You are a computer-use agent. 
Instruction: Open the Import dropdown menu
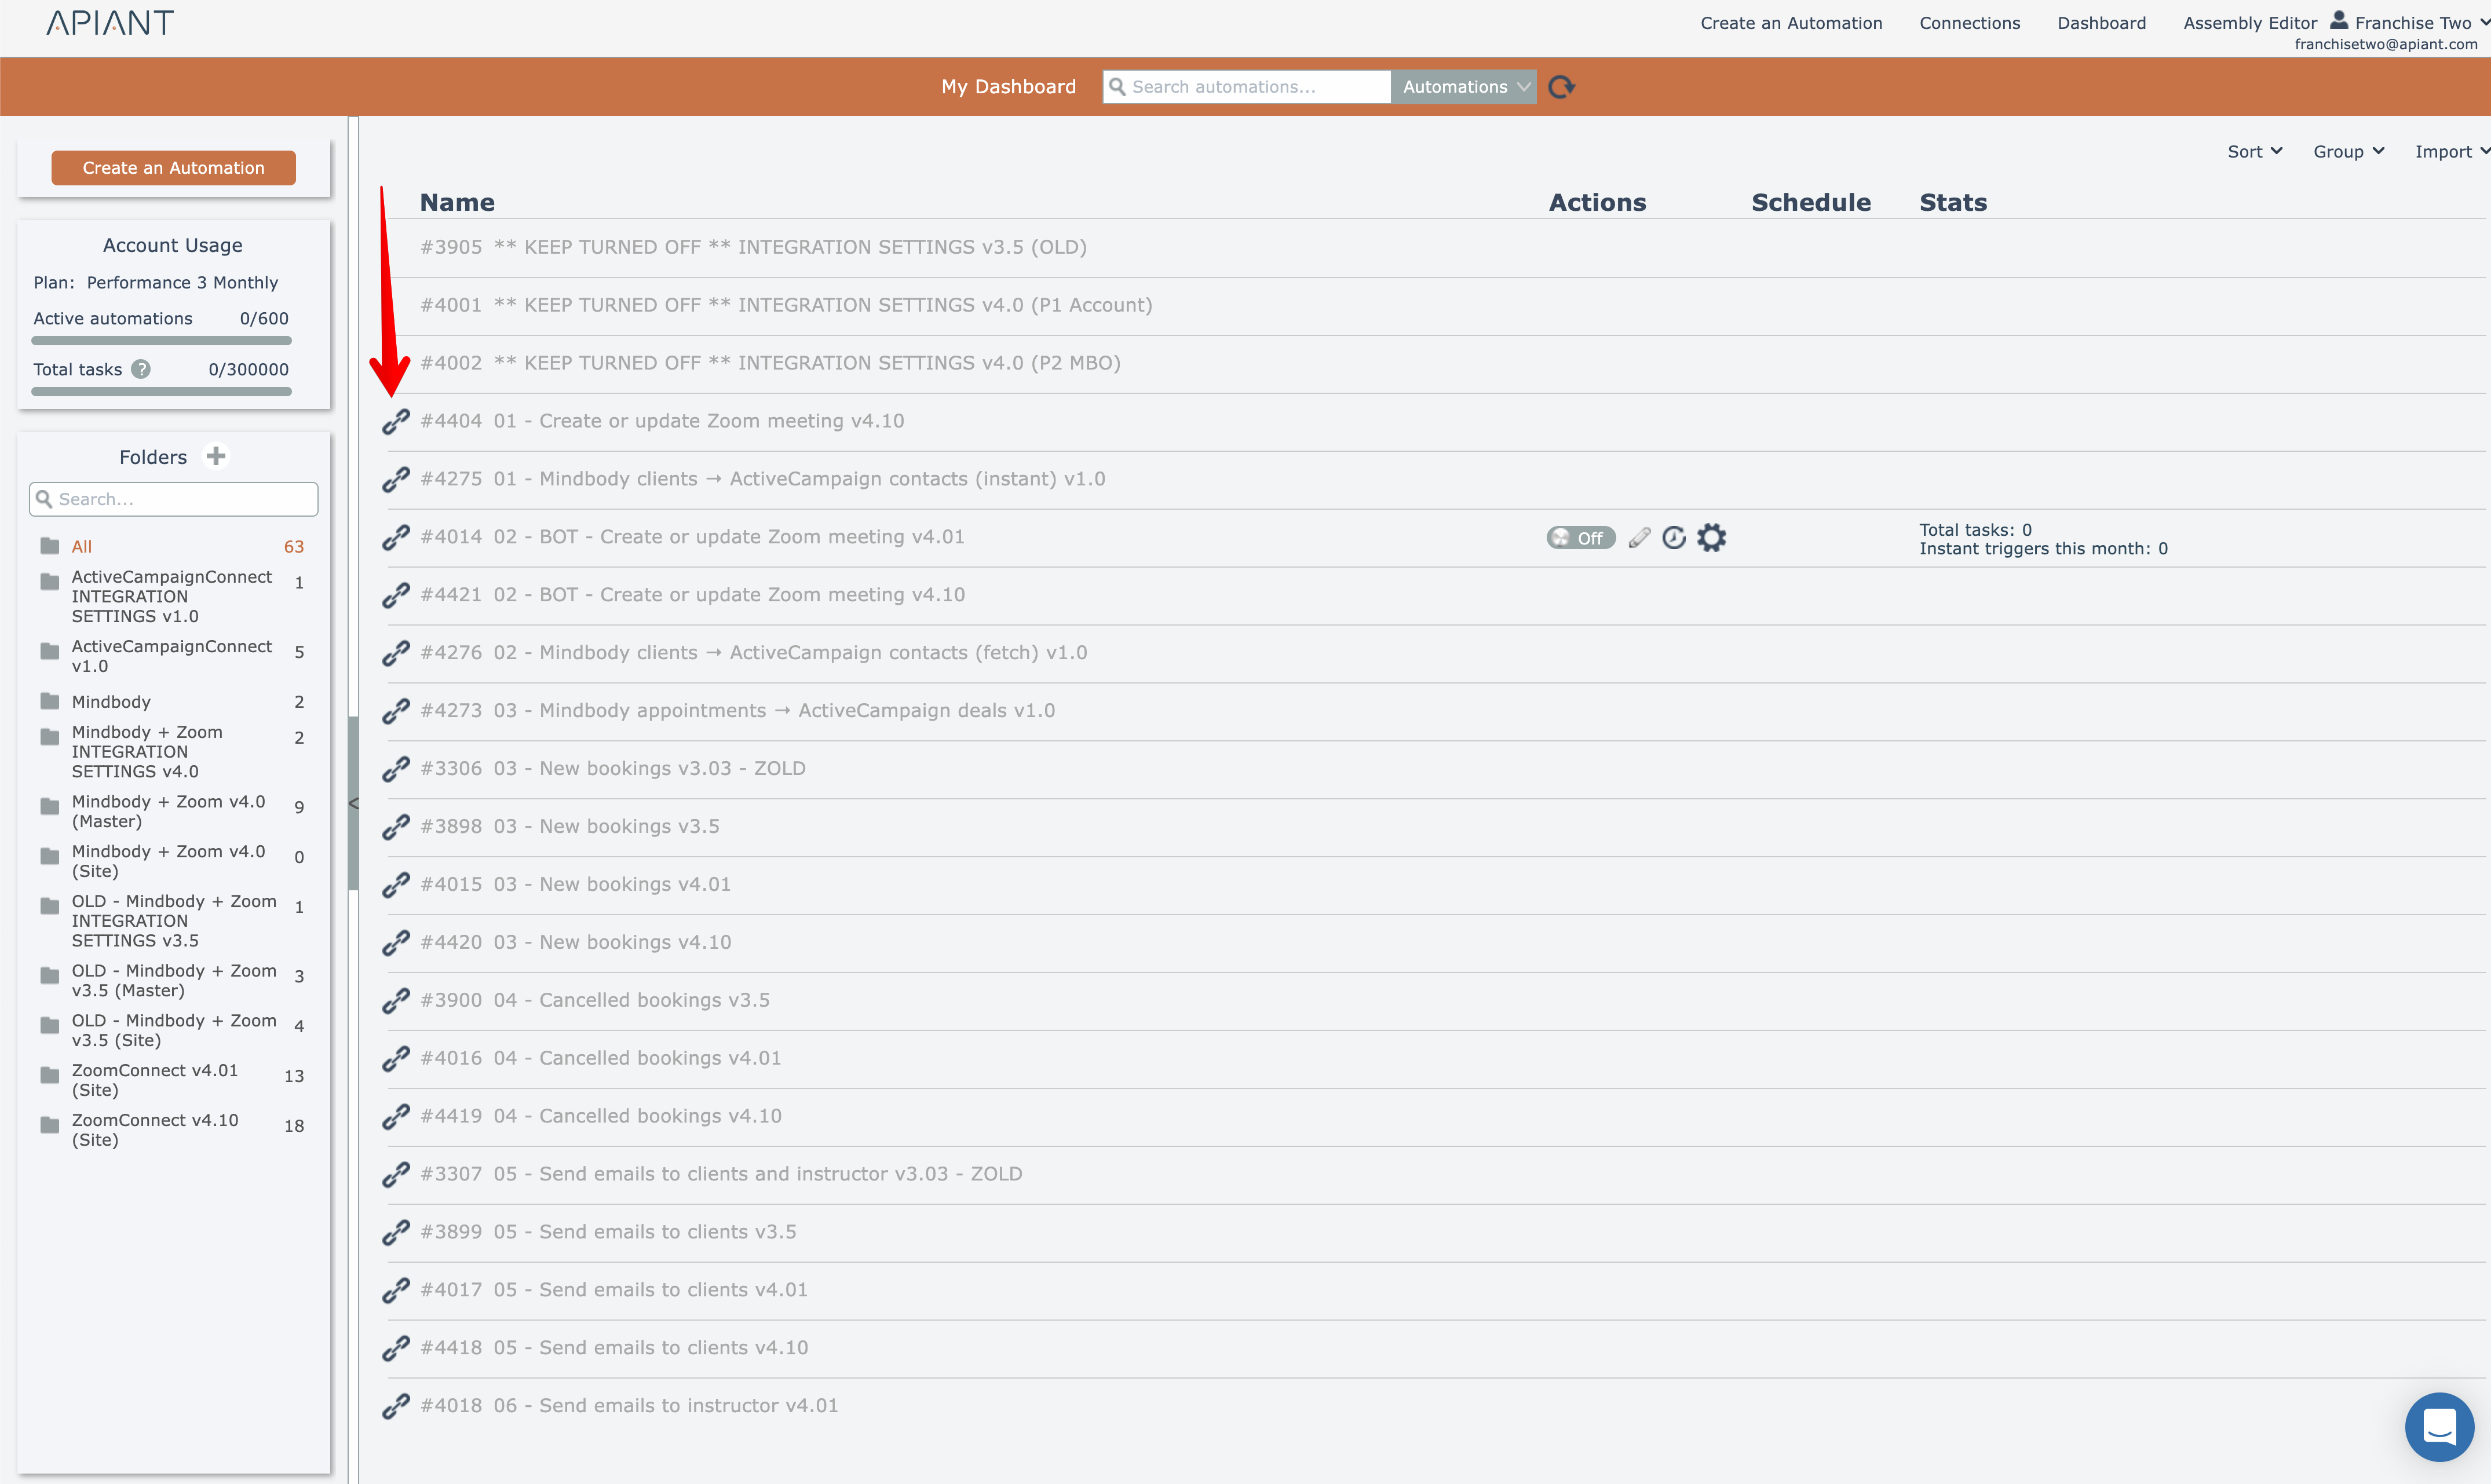pos(2450,152)
